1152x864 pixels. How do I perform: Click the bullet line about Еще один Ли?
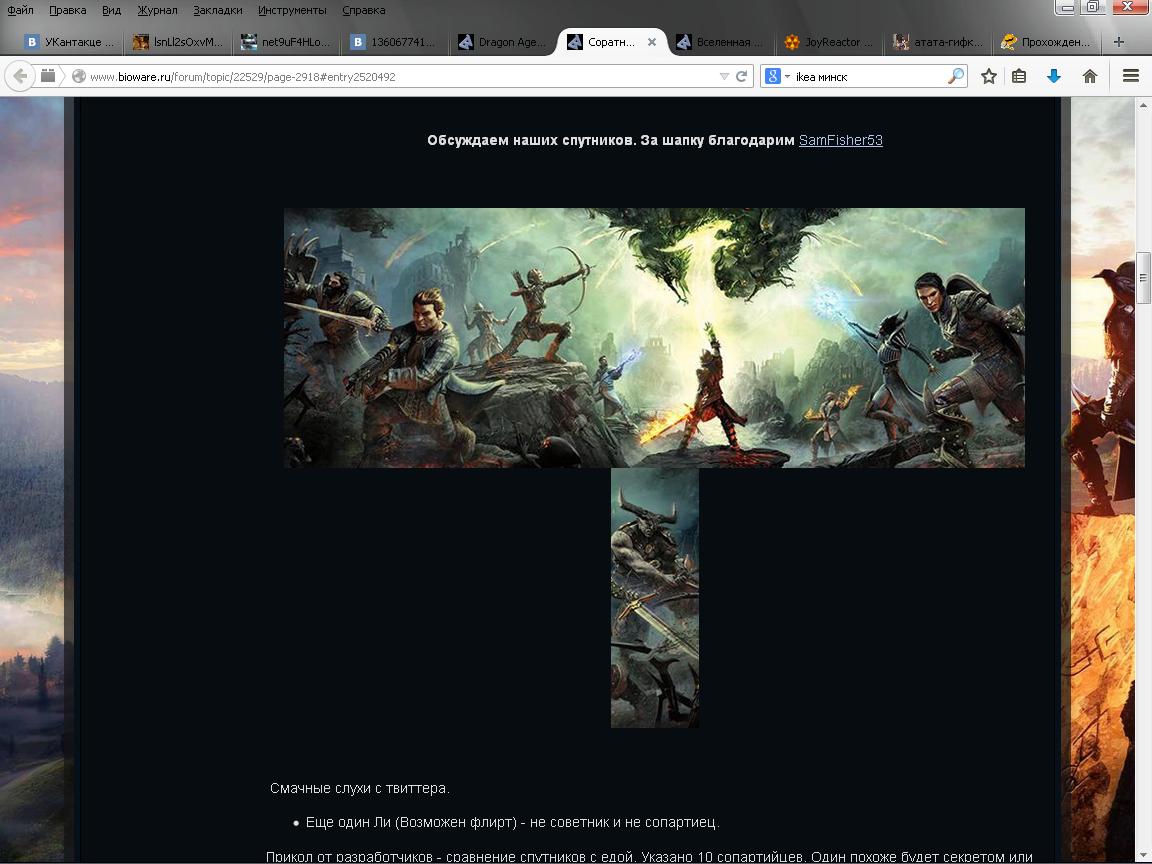[512, 822]
